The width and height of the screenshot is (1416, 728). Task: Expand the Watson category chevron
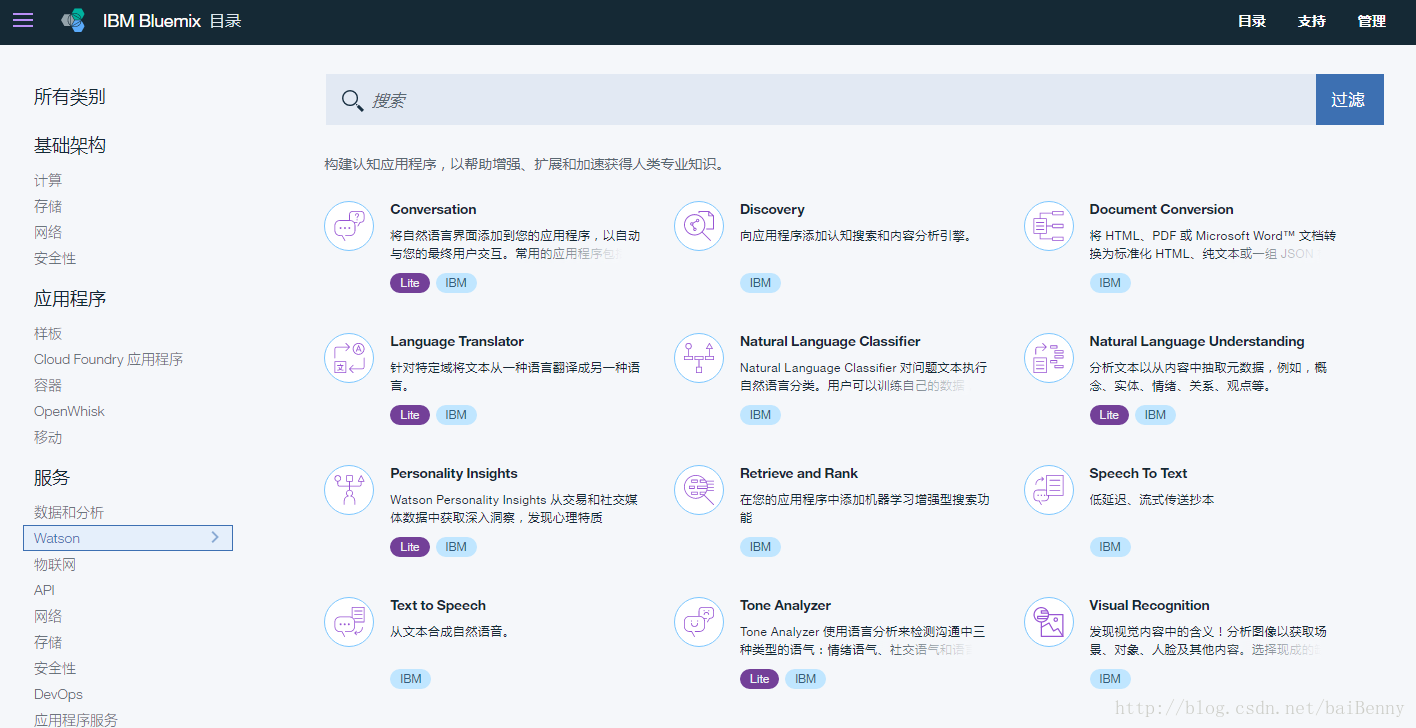(215, 538)
